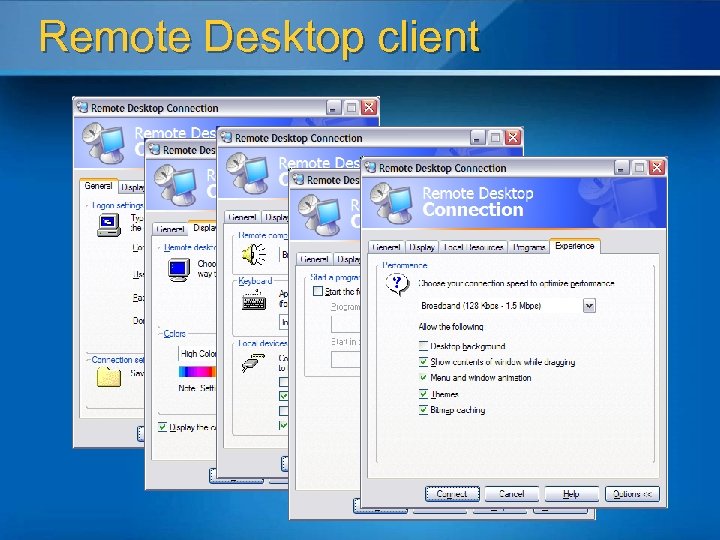Enable the Desktop background checkbox

point(423,346)
